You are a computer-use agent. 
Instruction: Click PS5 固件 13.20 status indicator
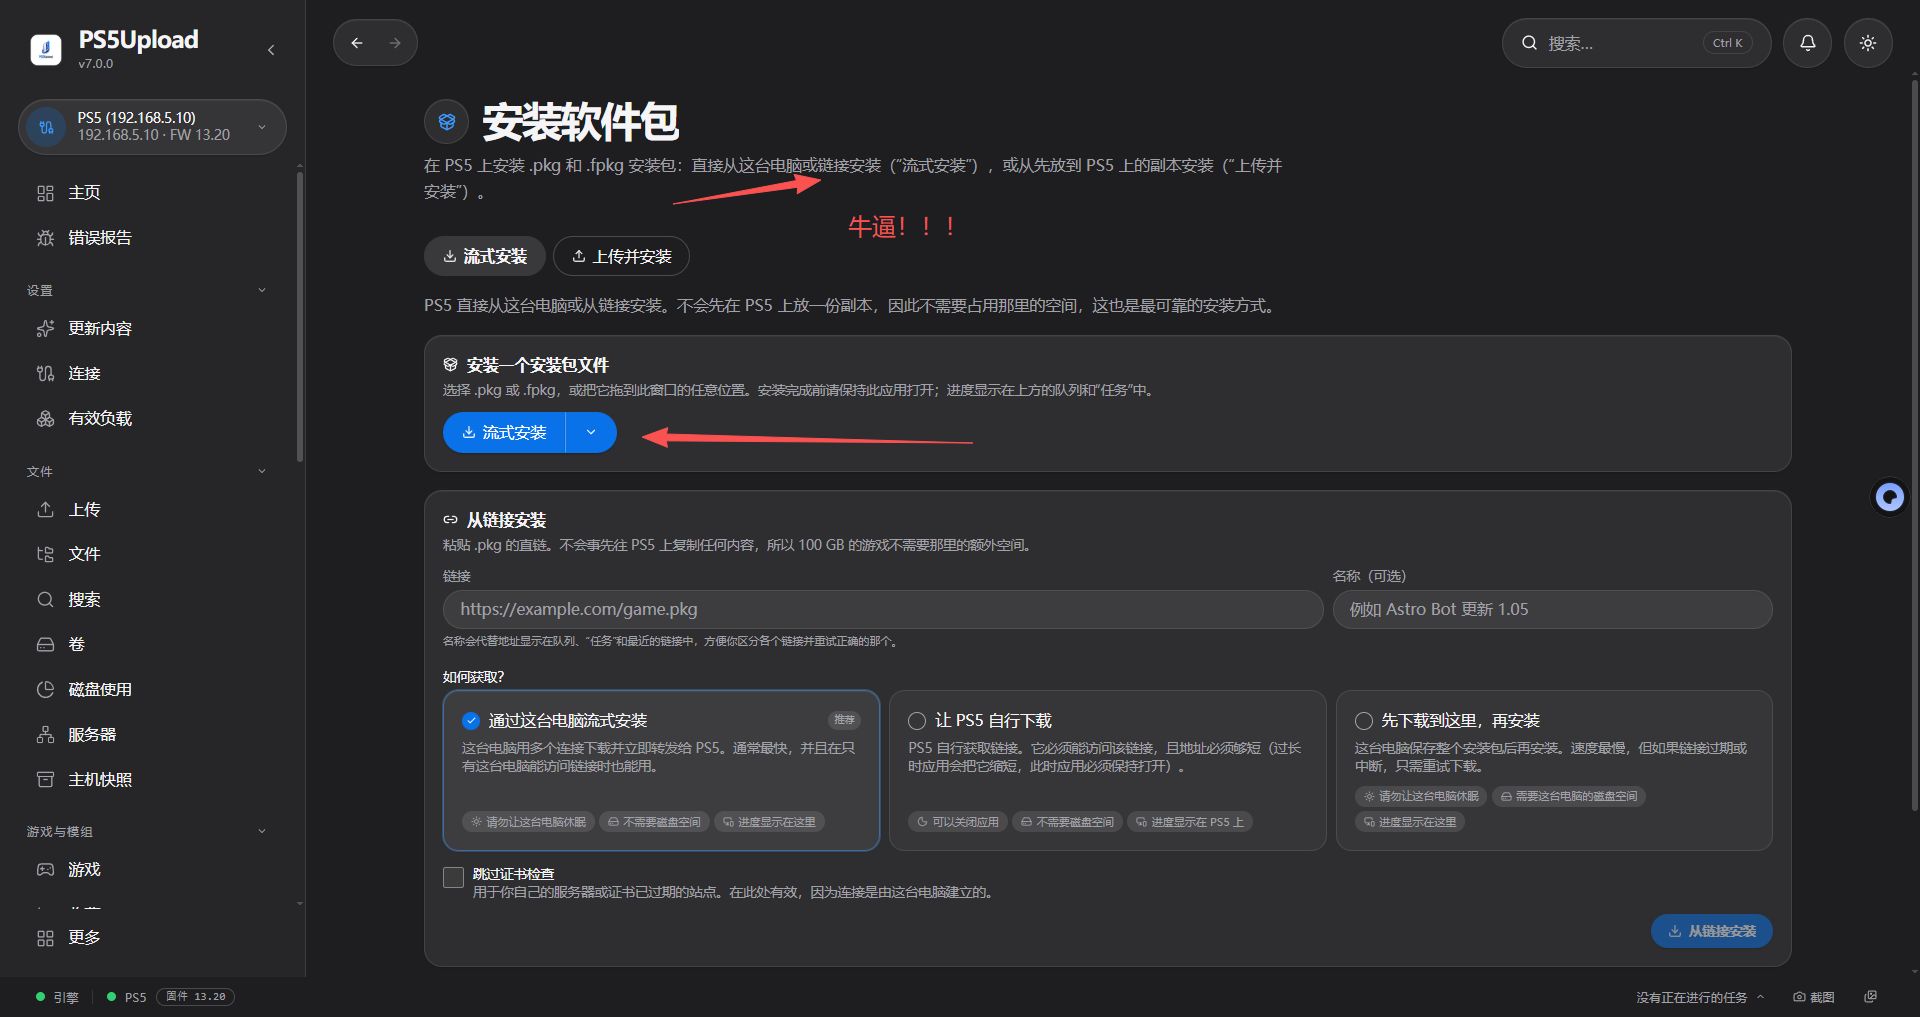170,997
